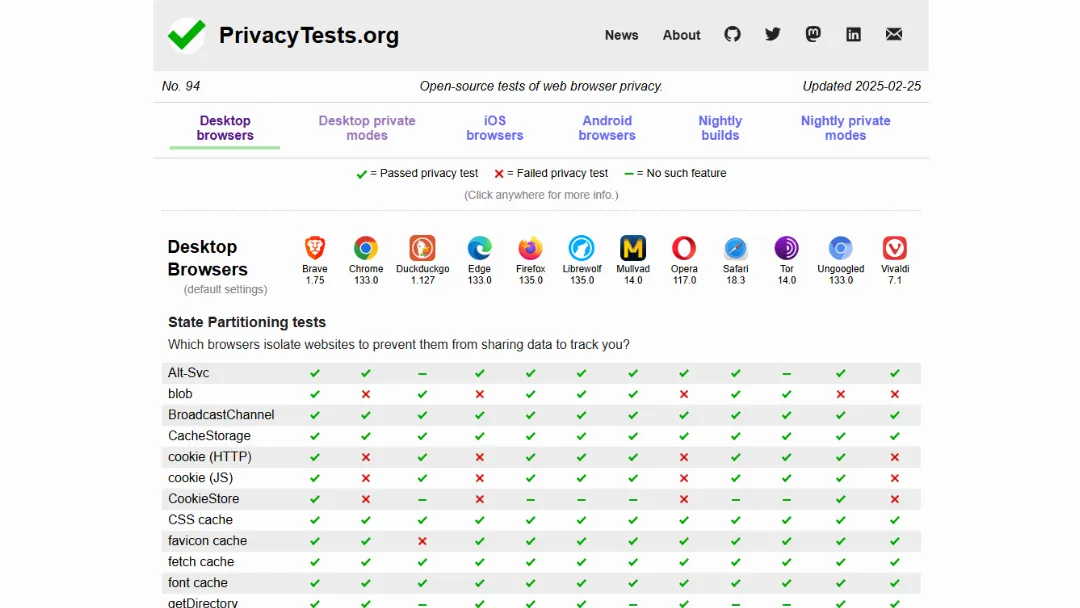Screen dimensions: 1080x608
Task: Click the 'Safari 18.3' version label
Action: click(736, 274)
